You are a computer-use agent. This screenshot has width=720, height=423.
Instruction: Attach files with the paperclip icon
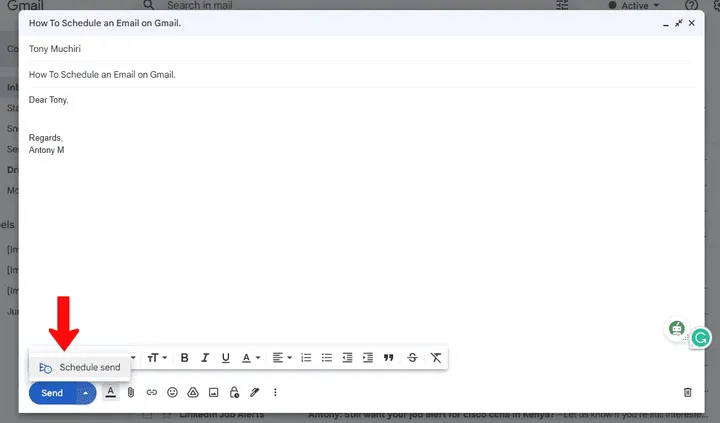(130, 393)
